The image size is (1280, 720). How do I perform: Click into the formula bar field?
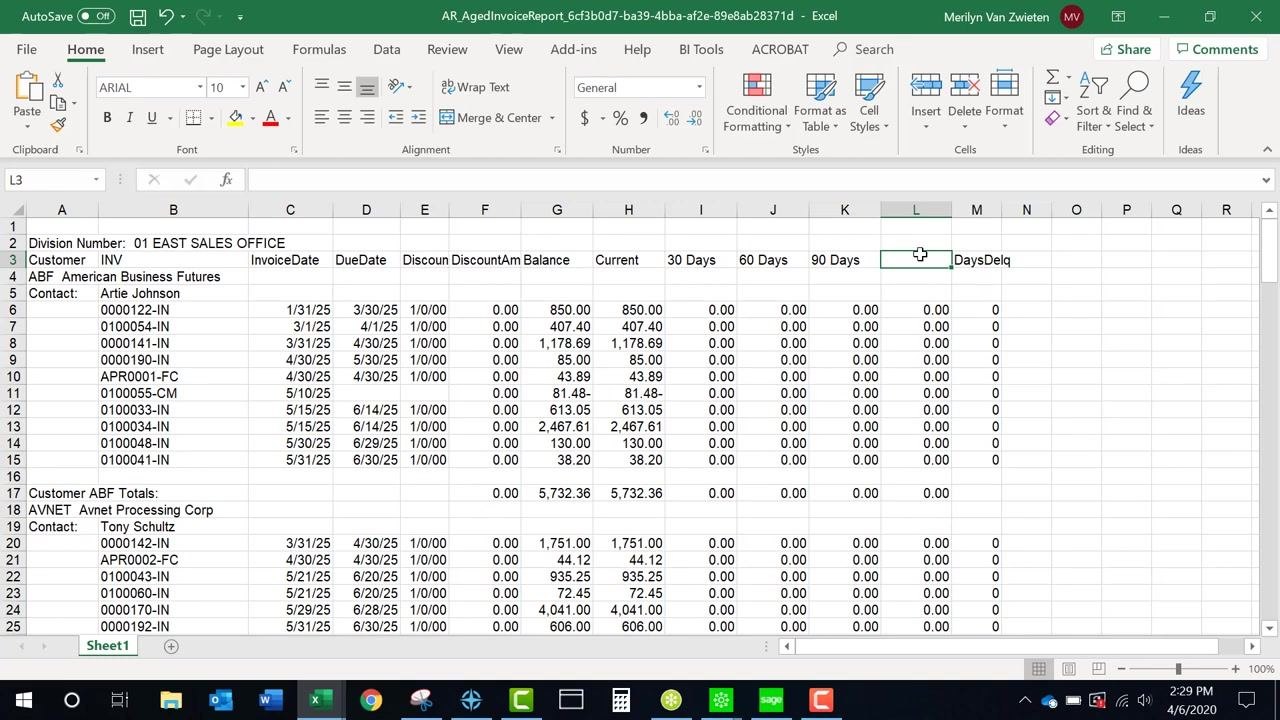(x=755, y=180)
